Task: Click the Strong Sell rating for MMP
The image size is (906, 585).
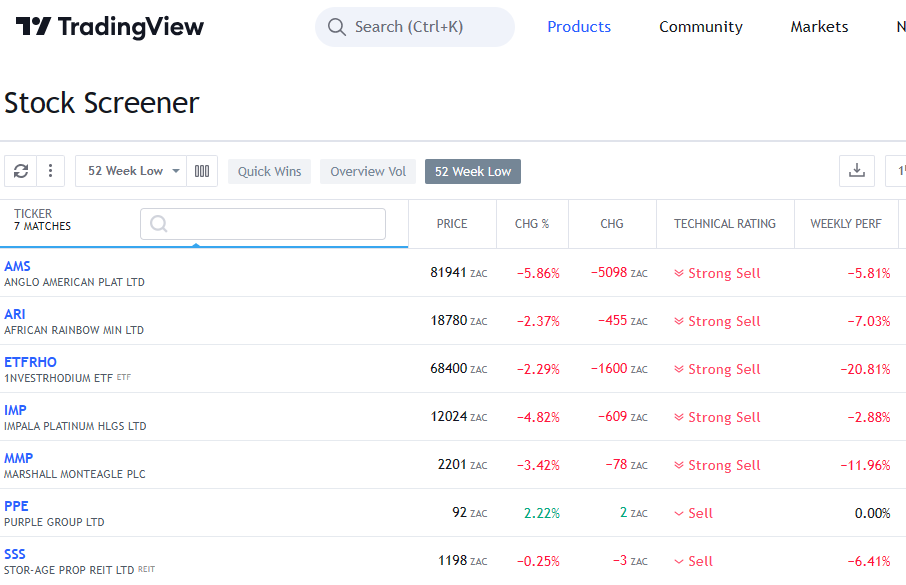Action: point(717,465)
